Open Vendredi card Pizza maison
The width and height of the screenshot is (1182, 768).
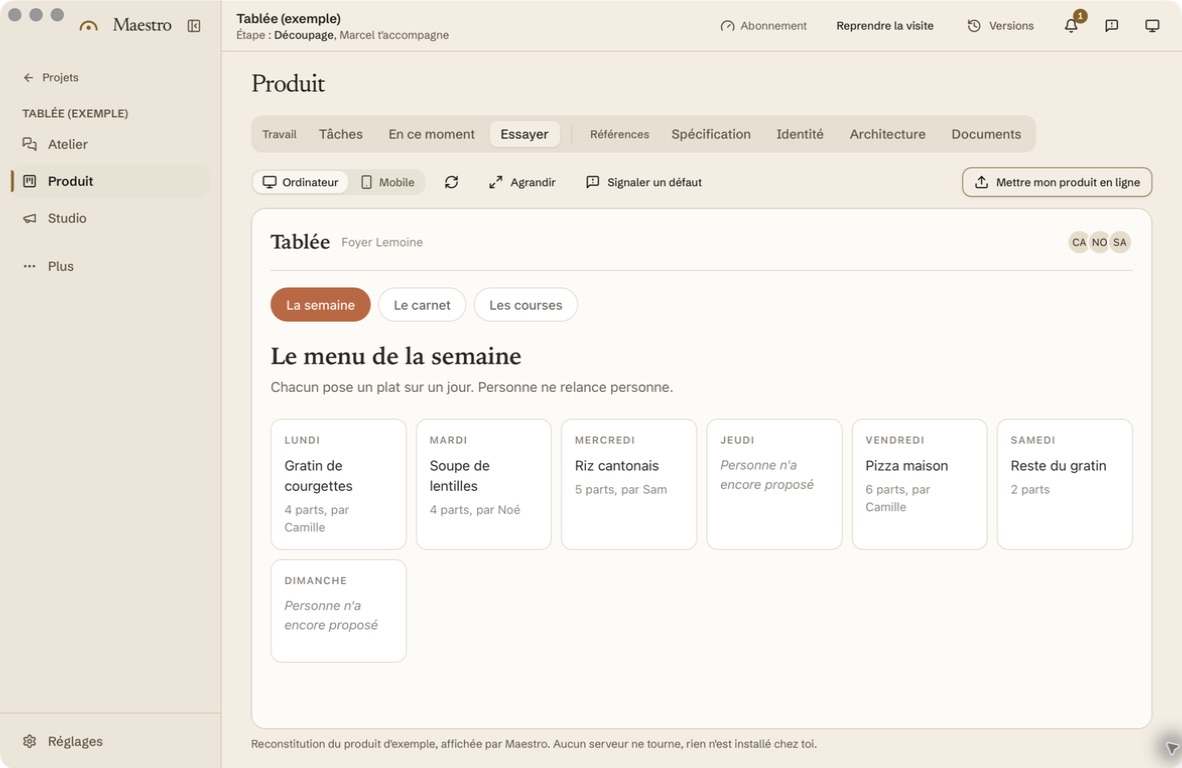tap(920, 485)
